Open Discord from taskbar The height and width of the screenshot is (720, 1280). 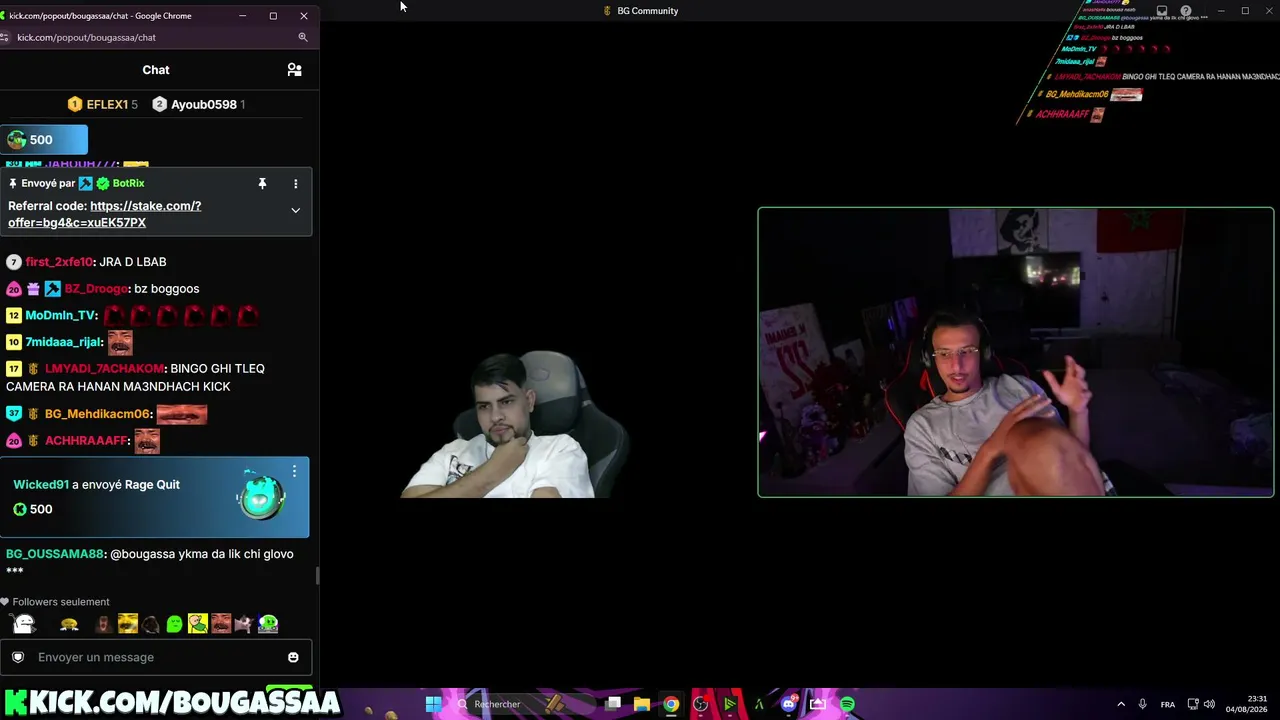[x=788, y=705]
